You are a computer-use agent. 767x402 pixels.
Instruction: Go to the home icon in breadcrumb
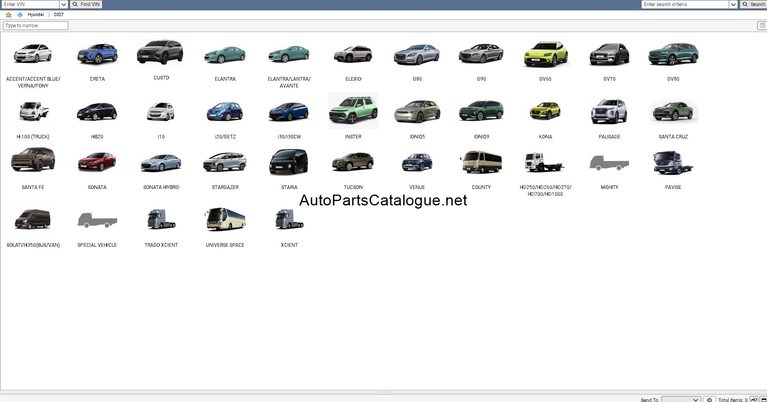pyautogui.click(x=8, y=15)
